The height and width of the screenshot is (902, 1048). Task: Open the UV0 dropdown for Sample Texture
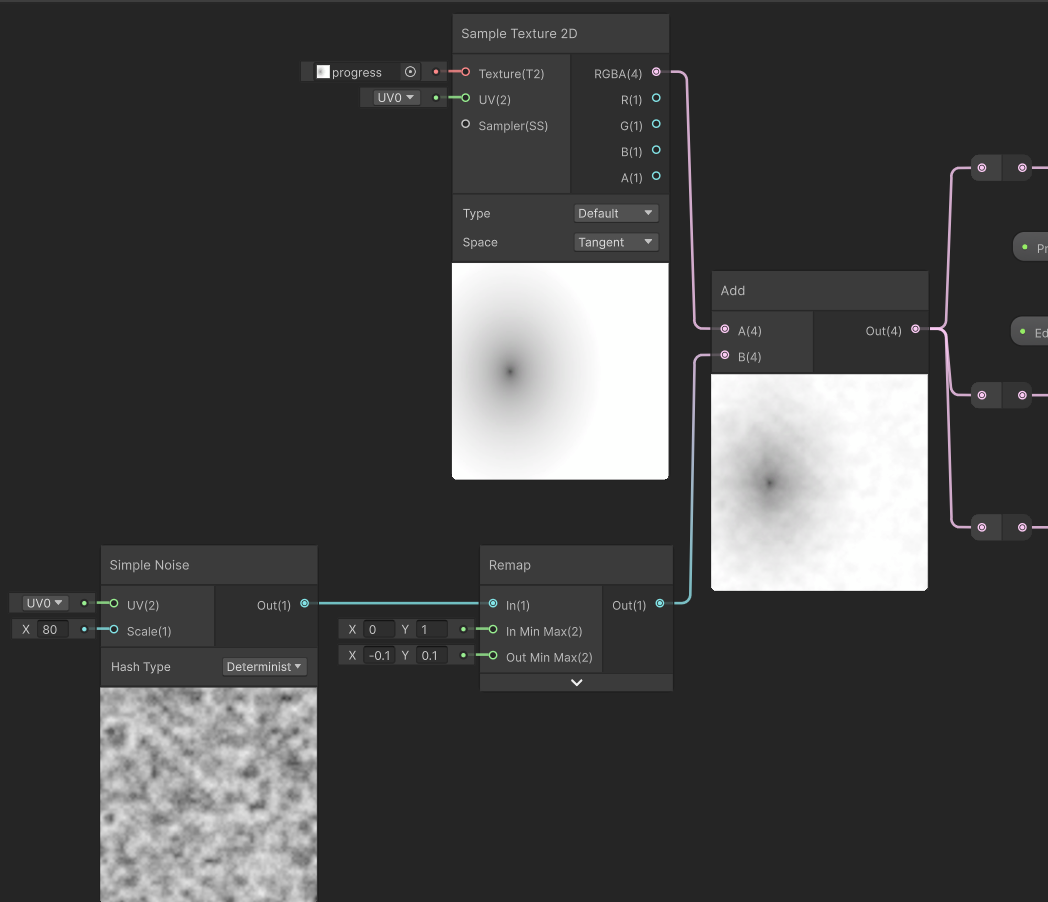[x=396, y=98]
